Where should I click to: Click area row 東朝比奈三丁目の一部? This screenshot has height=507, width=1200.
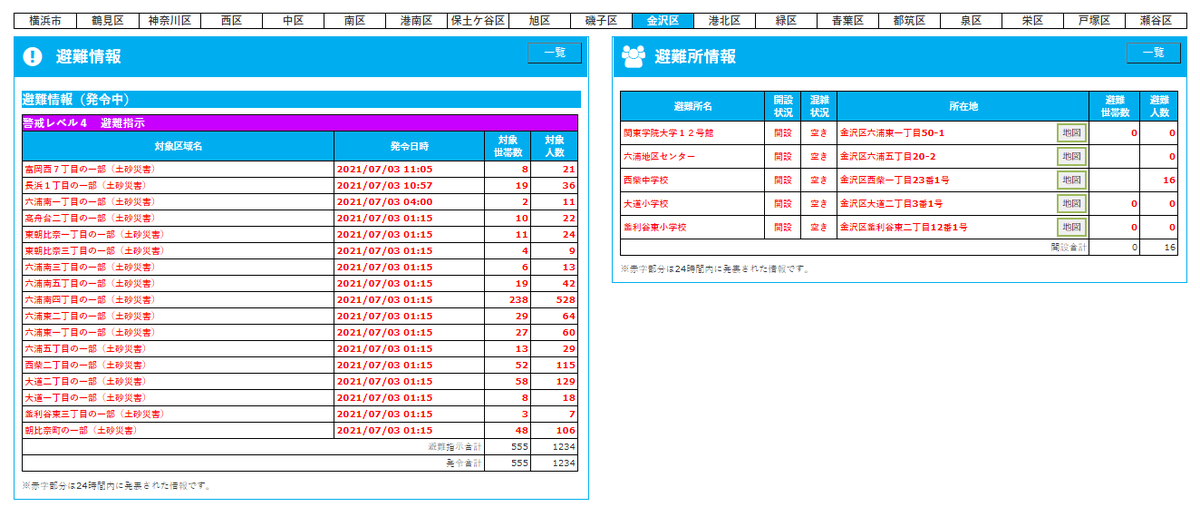point(300,250)
